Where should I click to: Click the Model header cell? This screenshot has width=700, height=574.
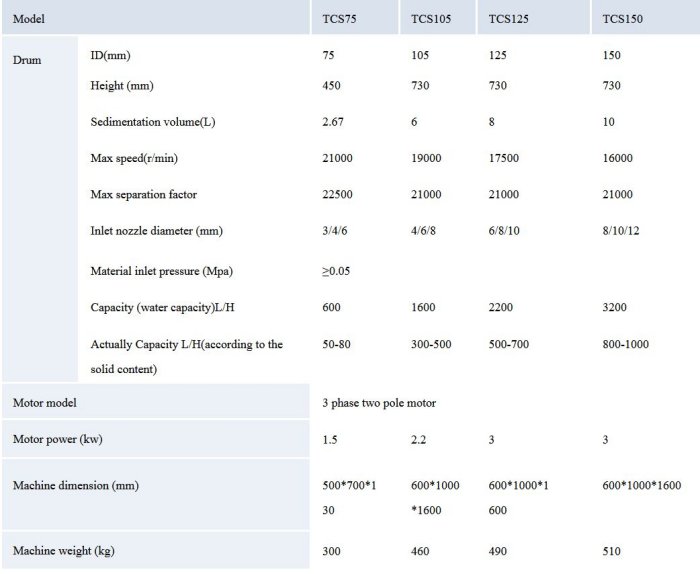[x=29, y=19]
